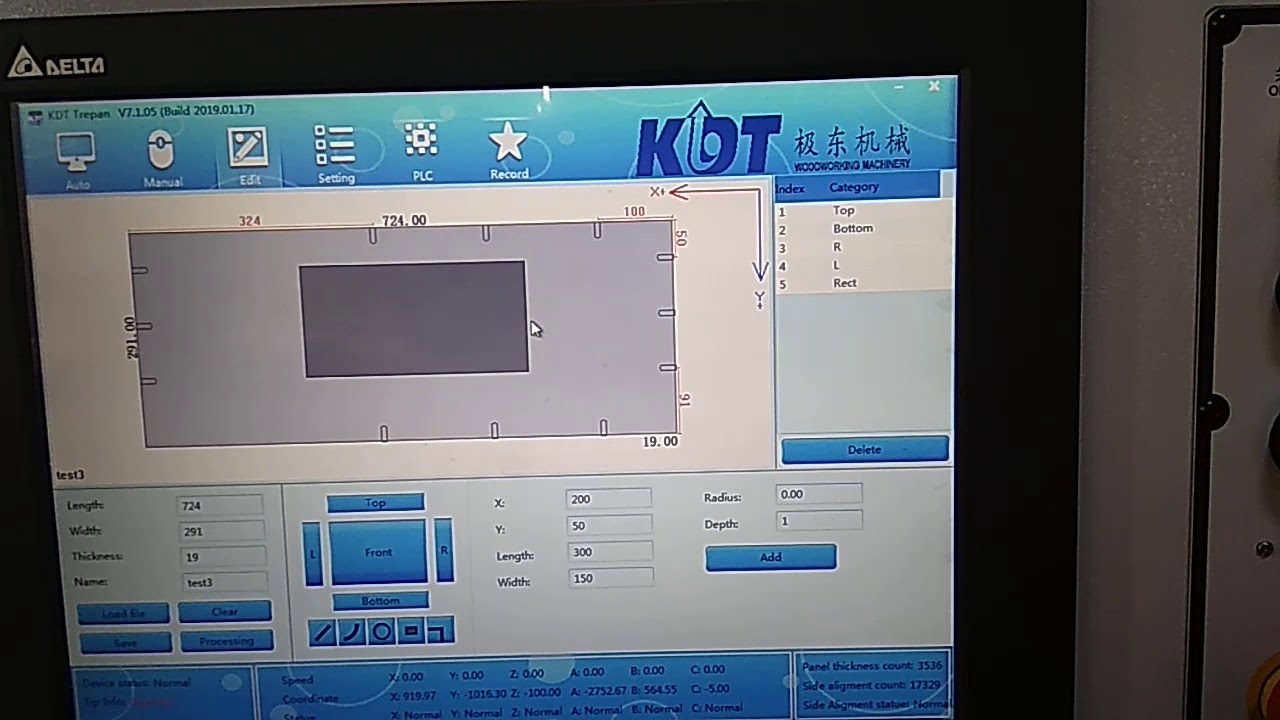
Task: Click the Index column header
Action: [x=790, y=188]
